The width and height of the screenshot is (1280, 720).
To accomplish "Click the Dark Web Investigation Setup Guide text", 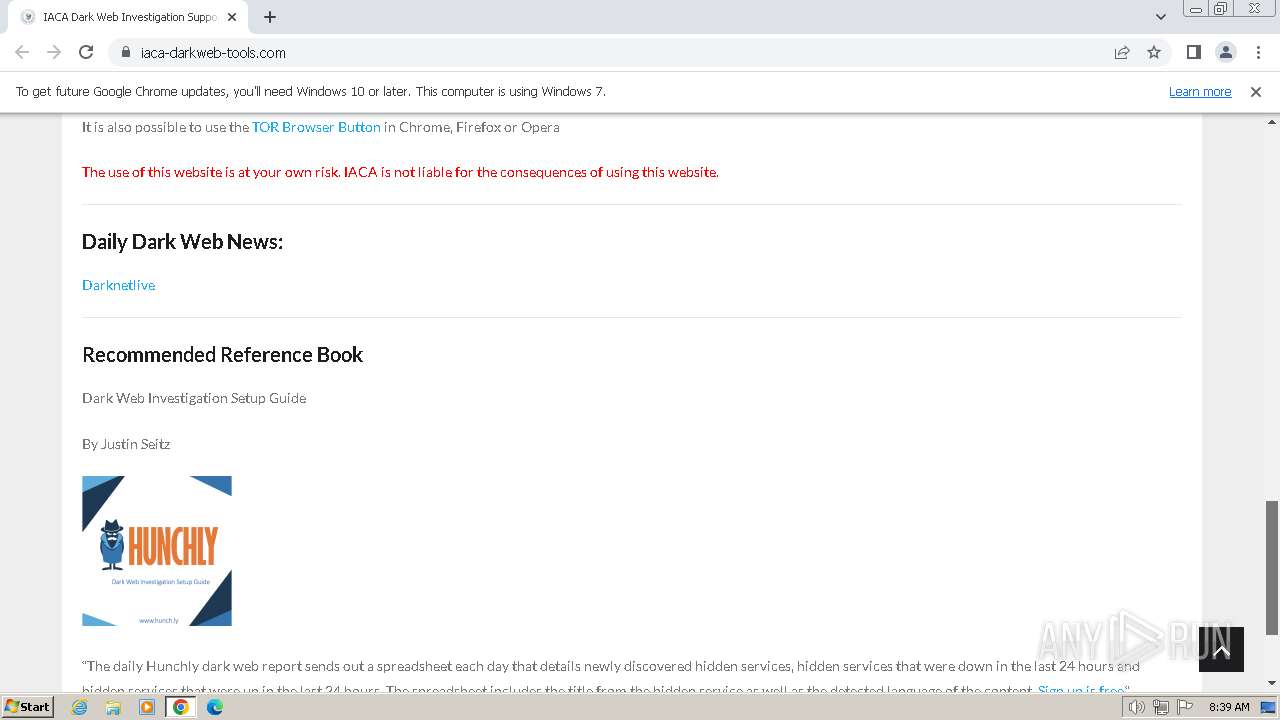I will click(194, 398).
